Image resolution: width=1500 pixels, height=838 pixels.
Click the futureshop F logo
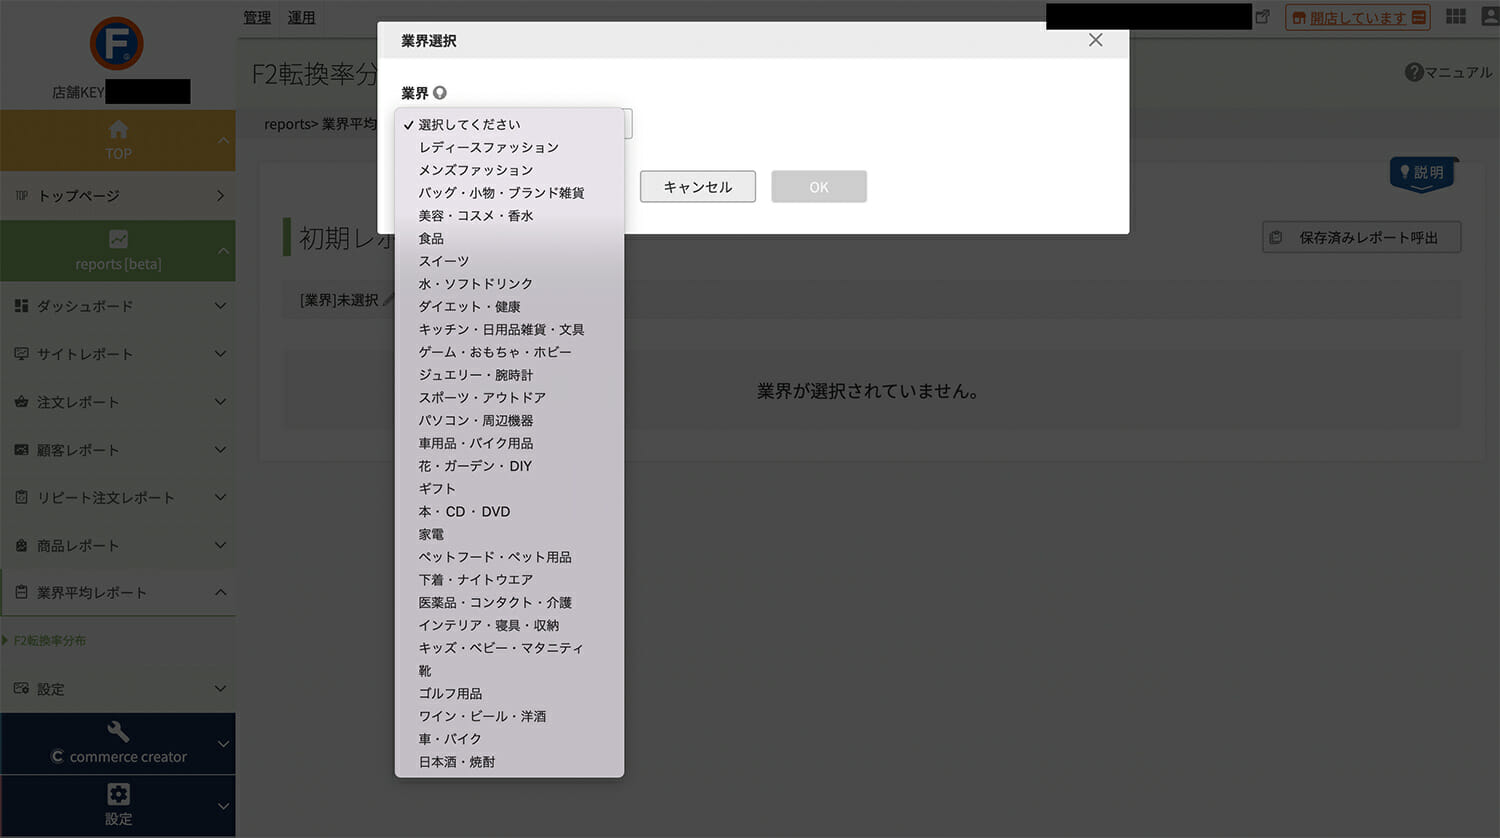[x=117, y=44]
